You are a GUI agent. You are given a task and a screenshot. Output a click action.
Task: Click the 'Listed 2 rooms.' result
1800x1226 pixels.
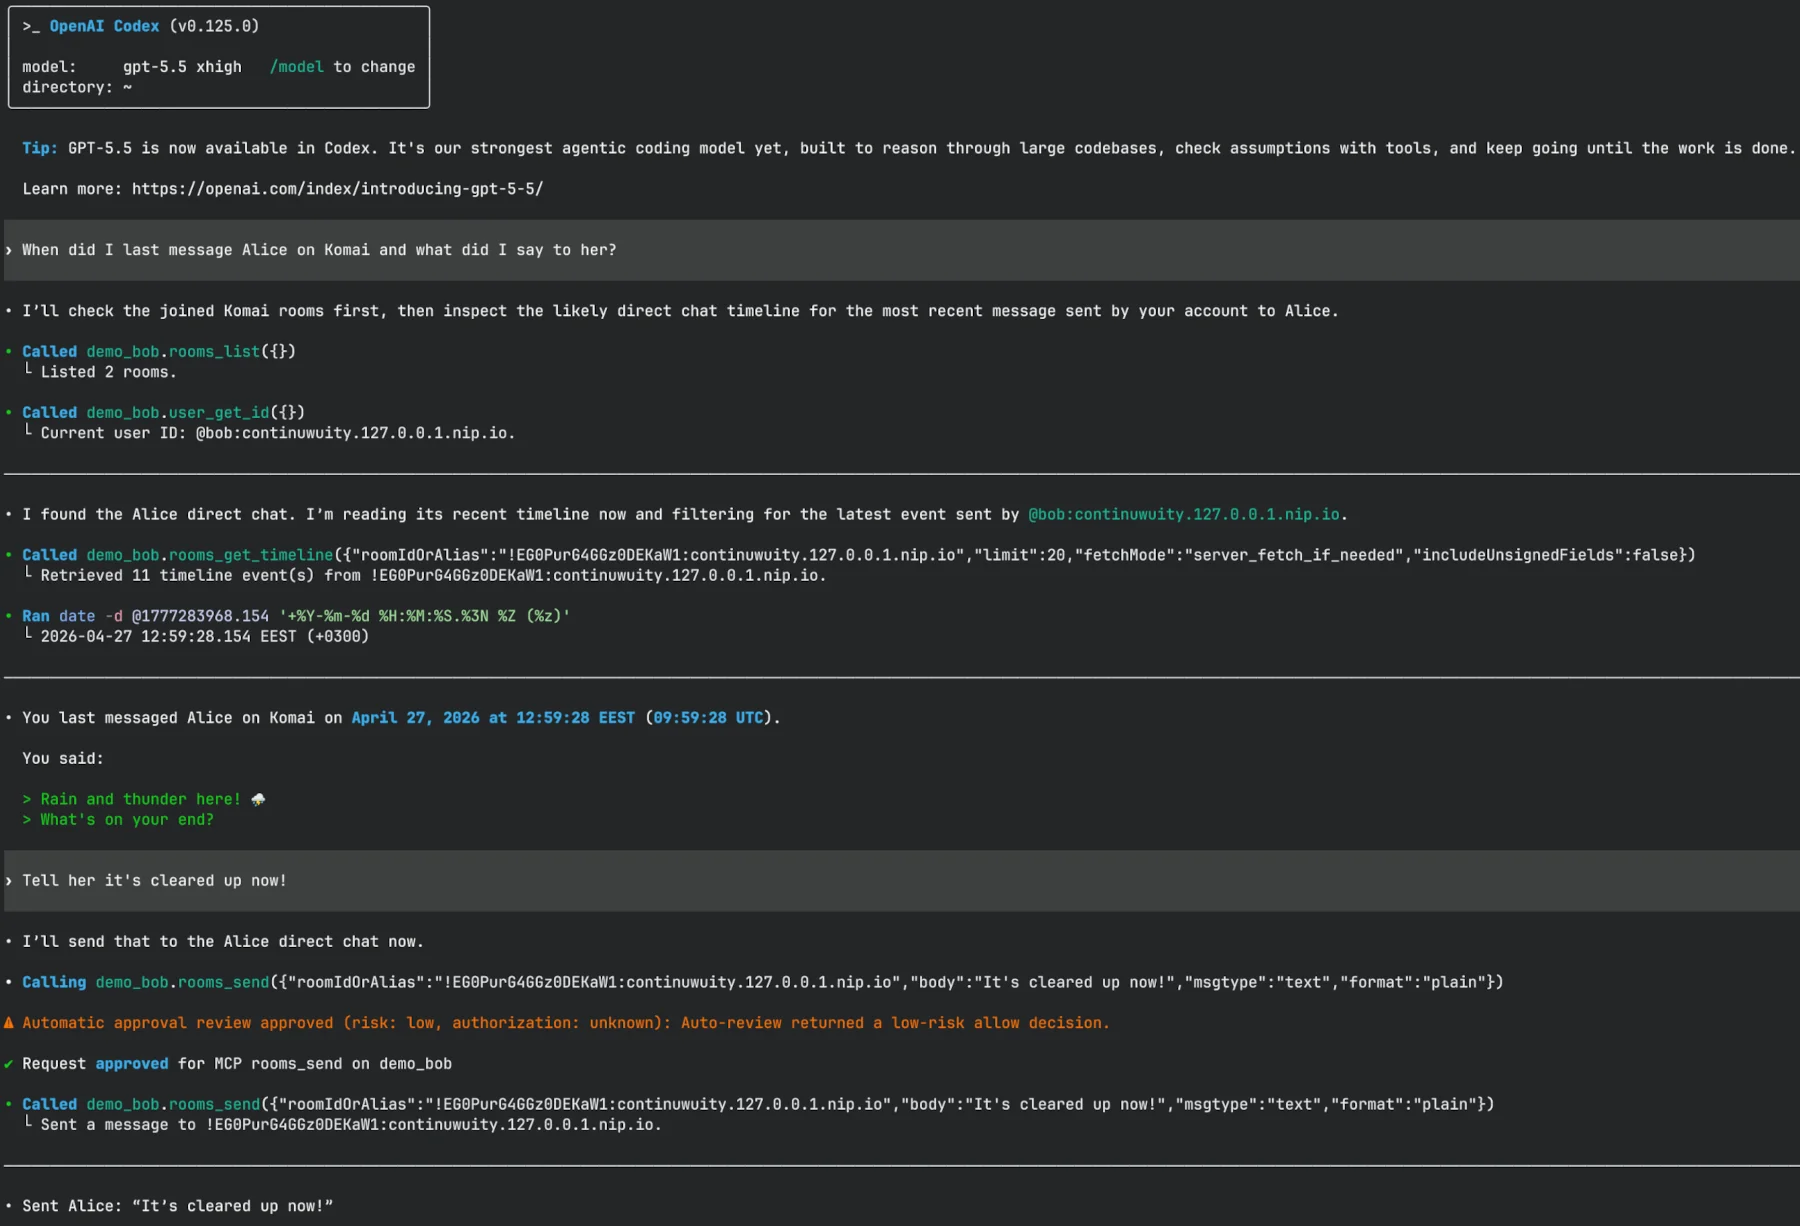coord(108,372)
